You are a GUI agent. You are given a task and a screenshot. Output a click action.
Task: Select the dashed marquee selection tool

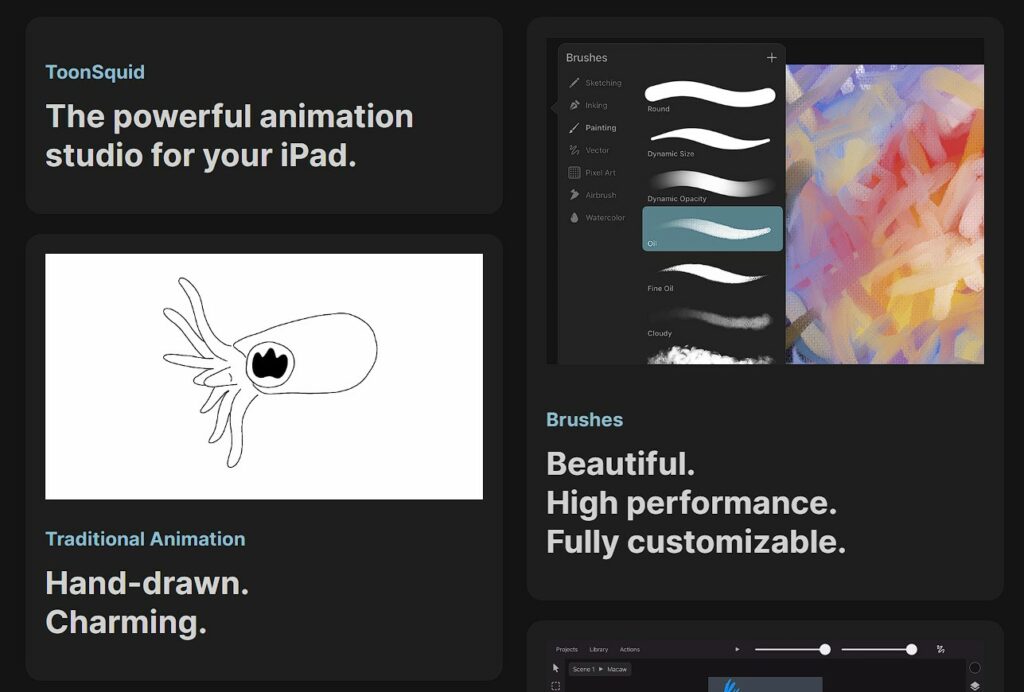(556, 686)
